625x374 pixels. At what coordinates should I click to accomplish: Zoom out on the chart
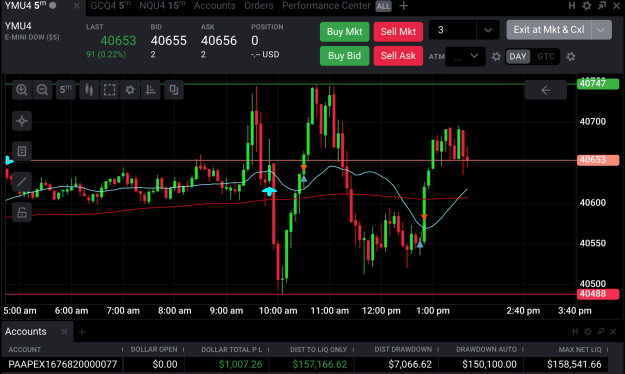pos(43,90)
